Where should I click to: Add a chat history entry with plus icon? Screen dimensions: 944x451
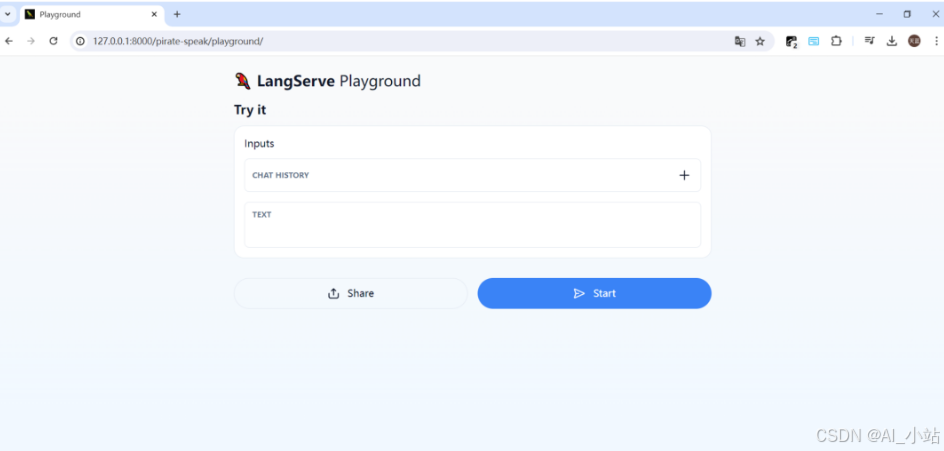[x=684, y=175]
